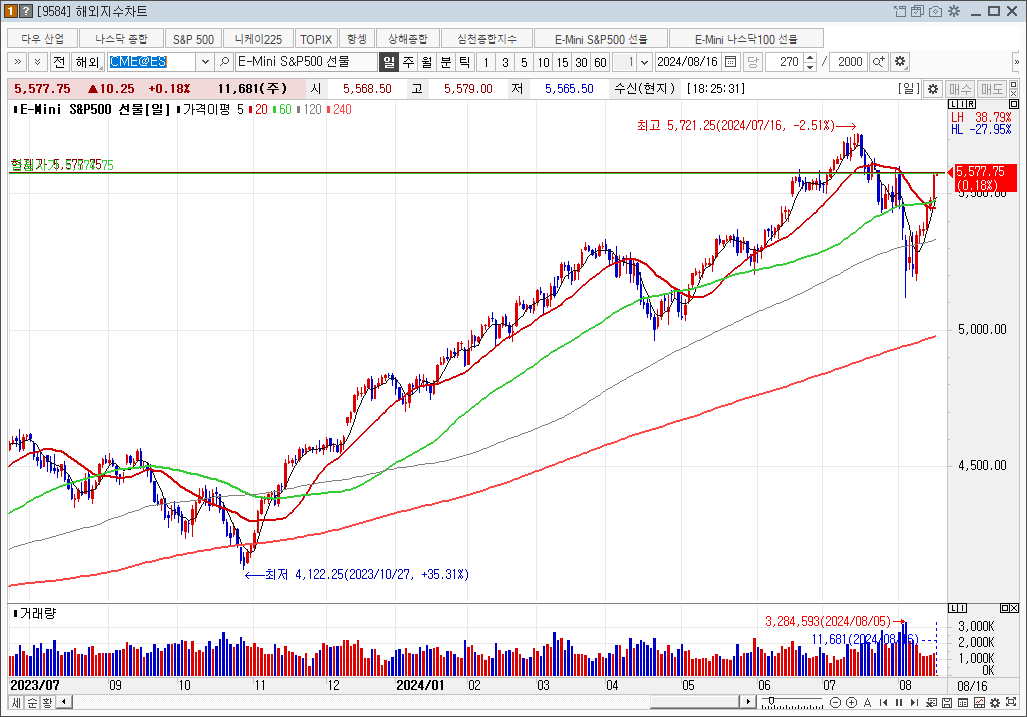The image size is (1027, 717).
Task: Click the camera screenshot icon in title bar
Action: (936, 11)
